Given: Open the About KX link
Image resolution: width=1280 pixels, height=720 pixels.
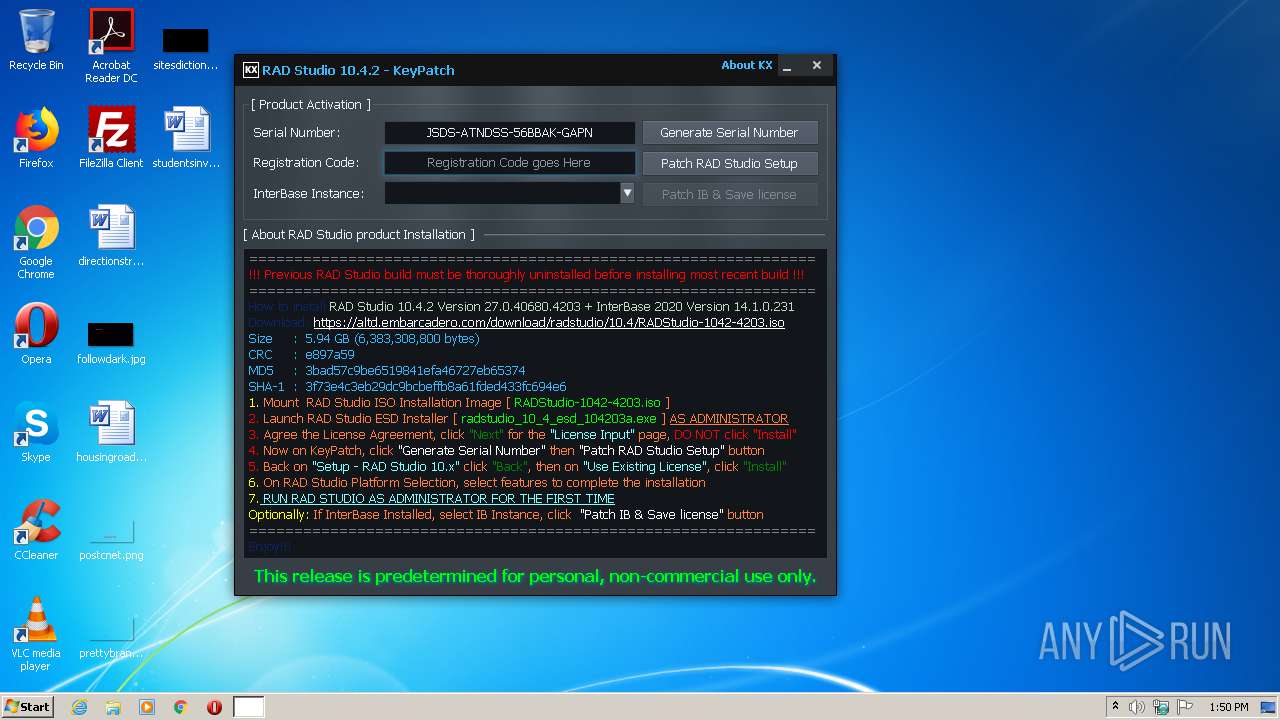Looking at the screenshot, I should pyautogui.click(x=747, y=65).
